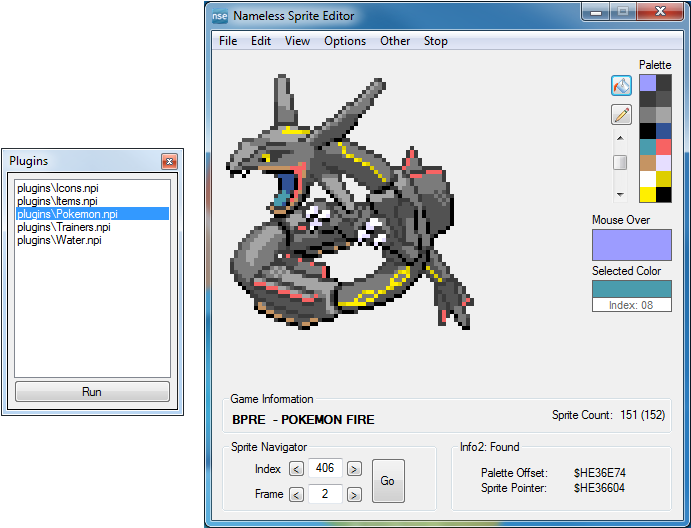Close the Nameless Sprite Editor window
Viewport: 691px width, 528px height.
660,11
